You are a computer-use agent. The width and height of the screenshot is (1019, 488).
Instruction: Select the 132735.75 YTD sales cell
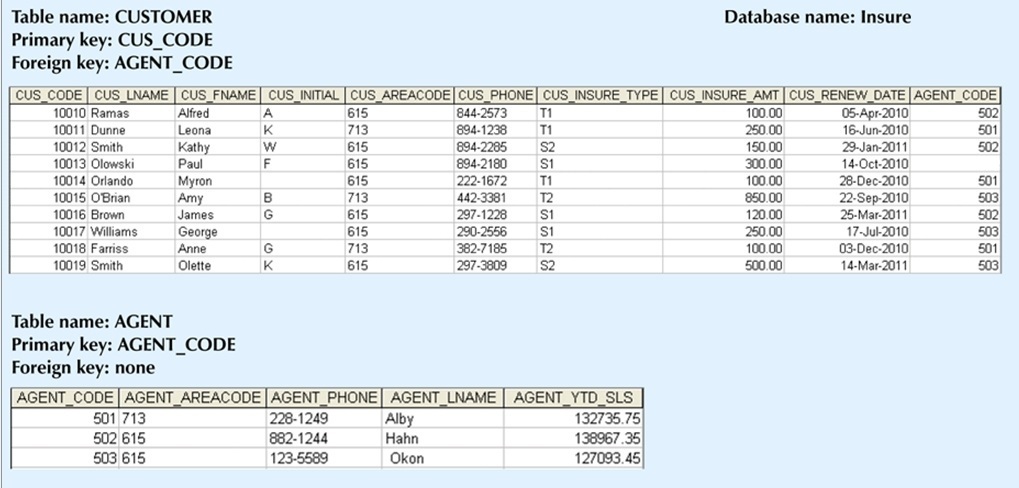(x=573, y=418)
